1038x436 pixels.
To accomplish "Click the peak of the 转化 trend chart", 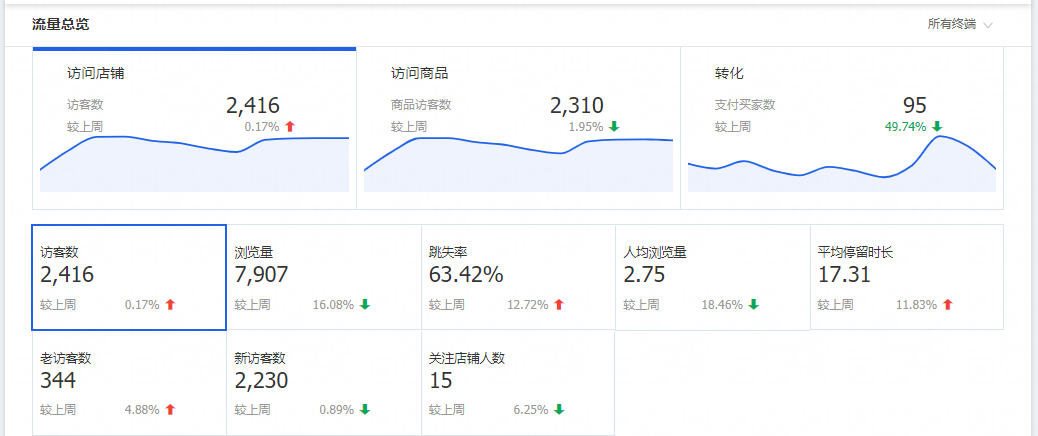I will click(940, 137).
